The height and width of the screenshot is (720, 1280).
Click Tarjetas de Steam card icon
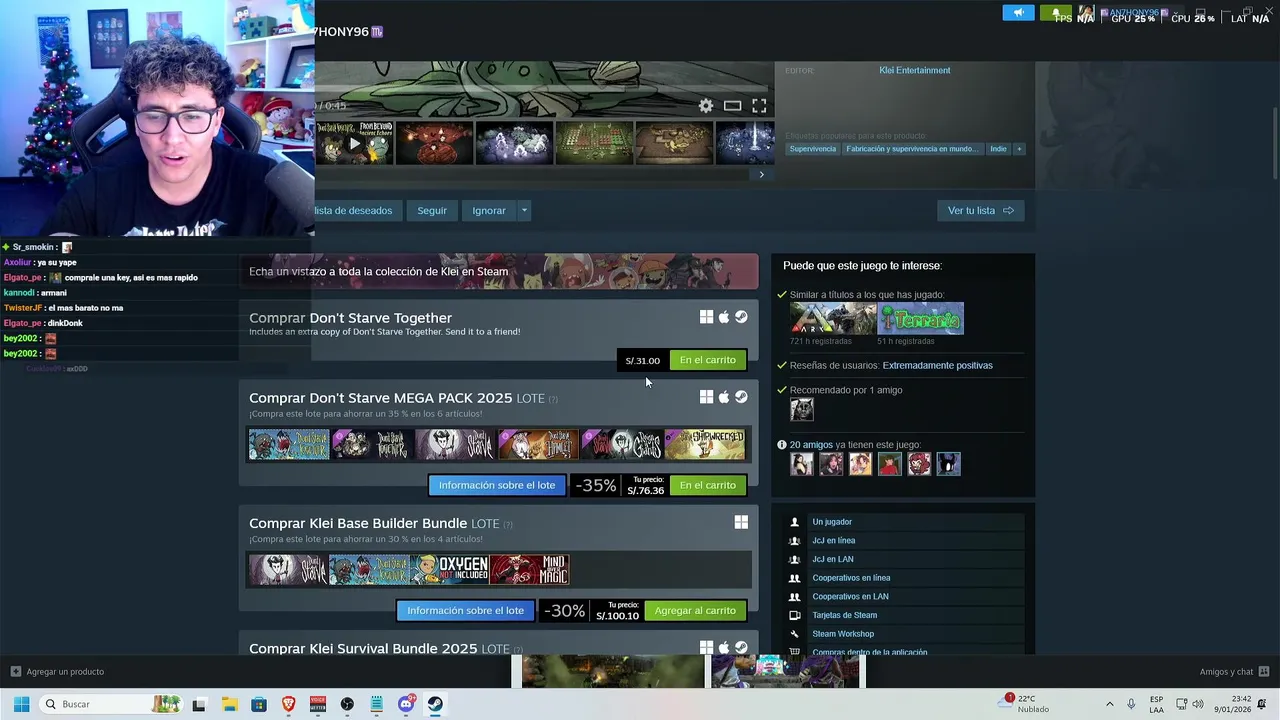pyautogui.click(x=795, y=615)
